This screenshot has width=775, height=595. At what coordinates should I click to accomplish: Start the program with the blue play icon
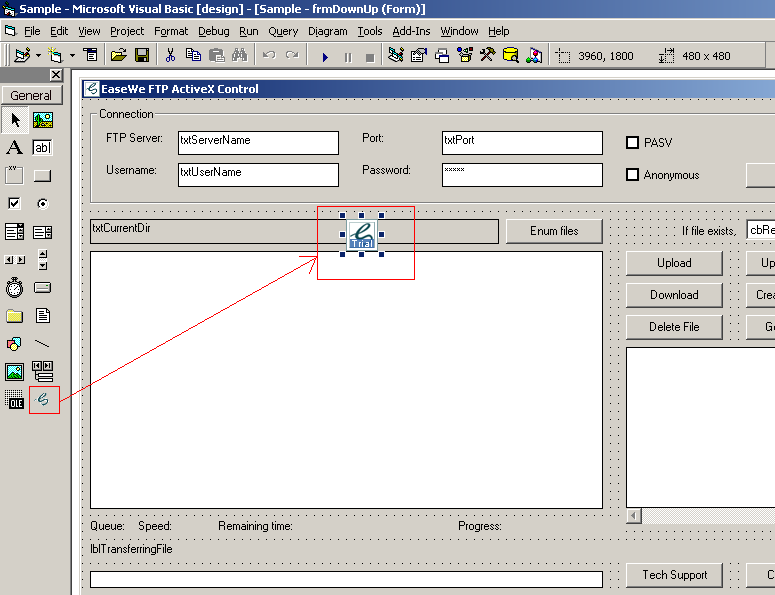pyautogui.click(x=325, y=57)
